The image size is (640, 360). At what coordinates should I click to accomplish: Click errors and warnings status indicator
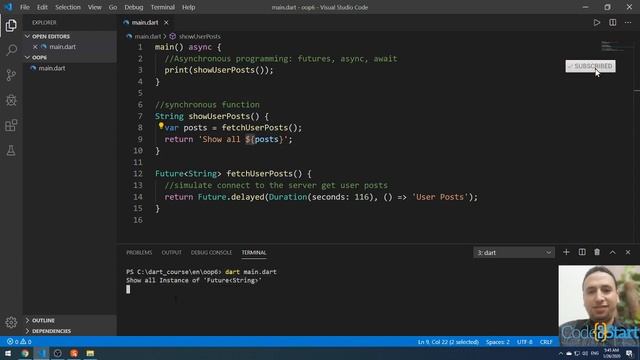point(19,342)
